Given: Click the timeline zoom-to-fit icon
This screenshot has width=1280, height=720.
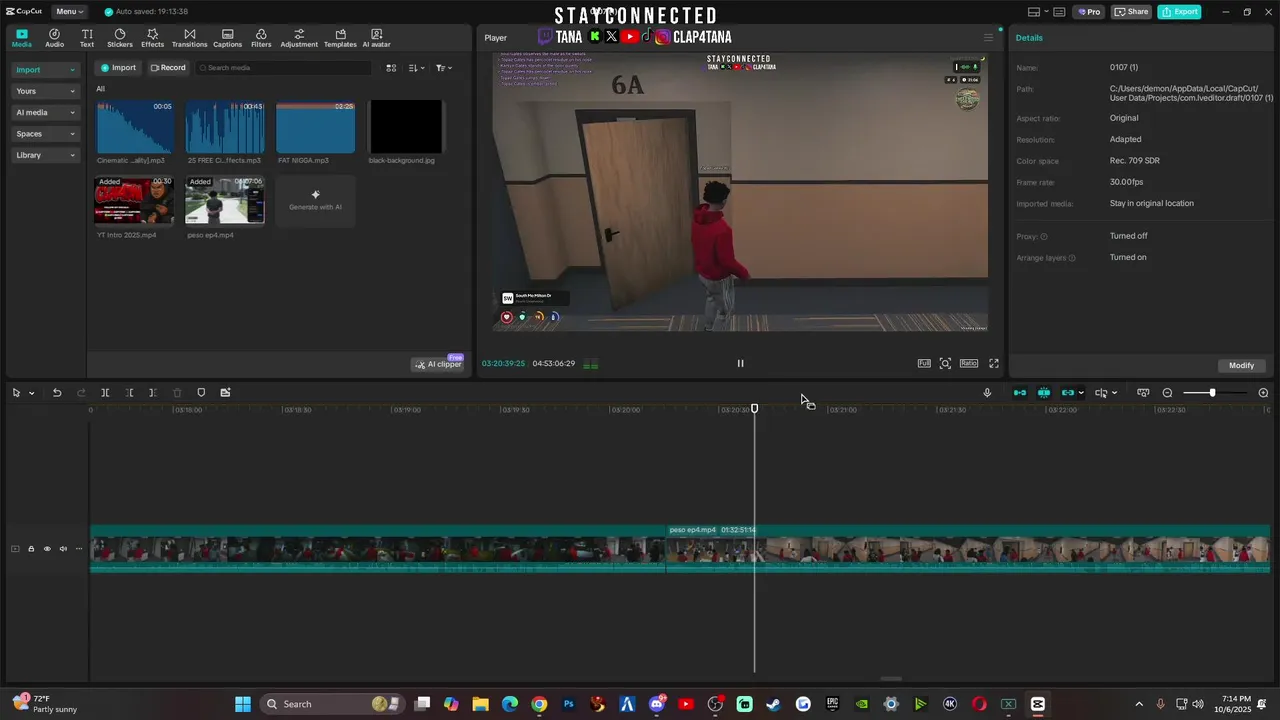Looking at the screenshot, I should click(1143, 393).
